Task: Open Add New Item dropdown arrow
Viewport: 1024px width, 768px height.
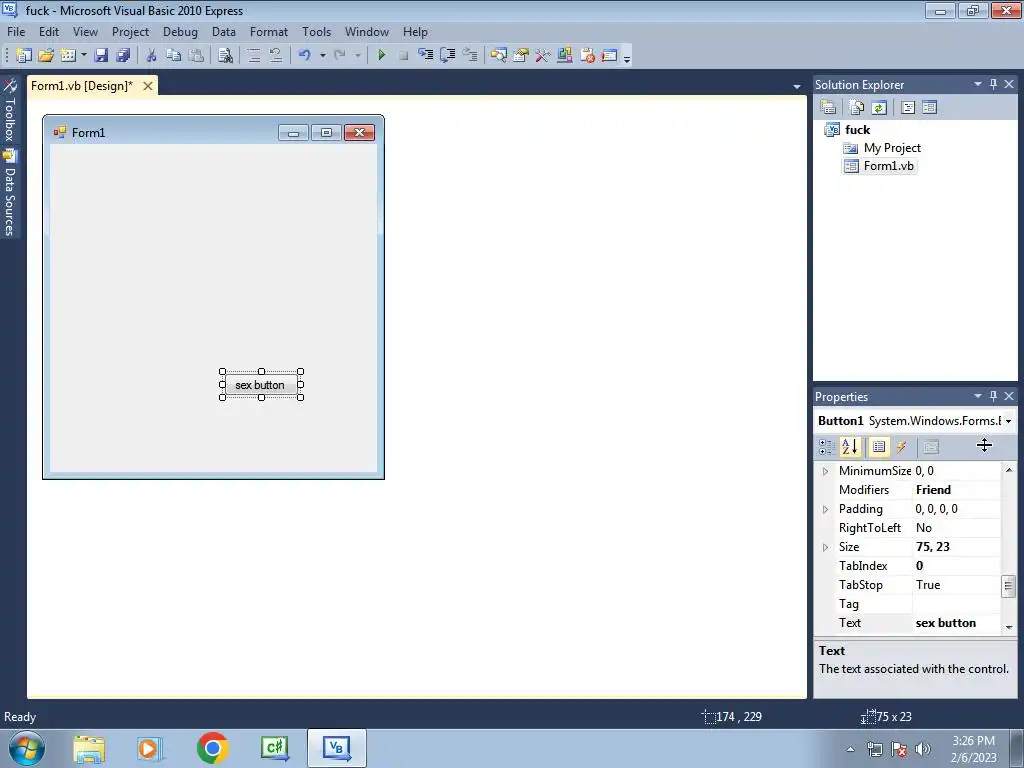Action: (84, 56)
